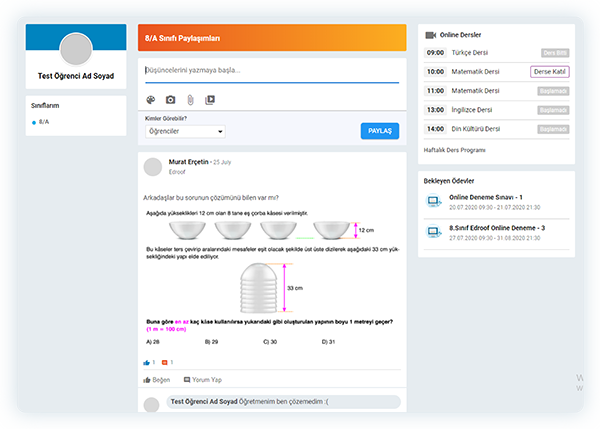This screenshot has height=429, width=600.
Task: Like the post with Beğen
Action: (156, 380)
